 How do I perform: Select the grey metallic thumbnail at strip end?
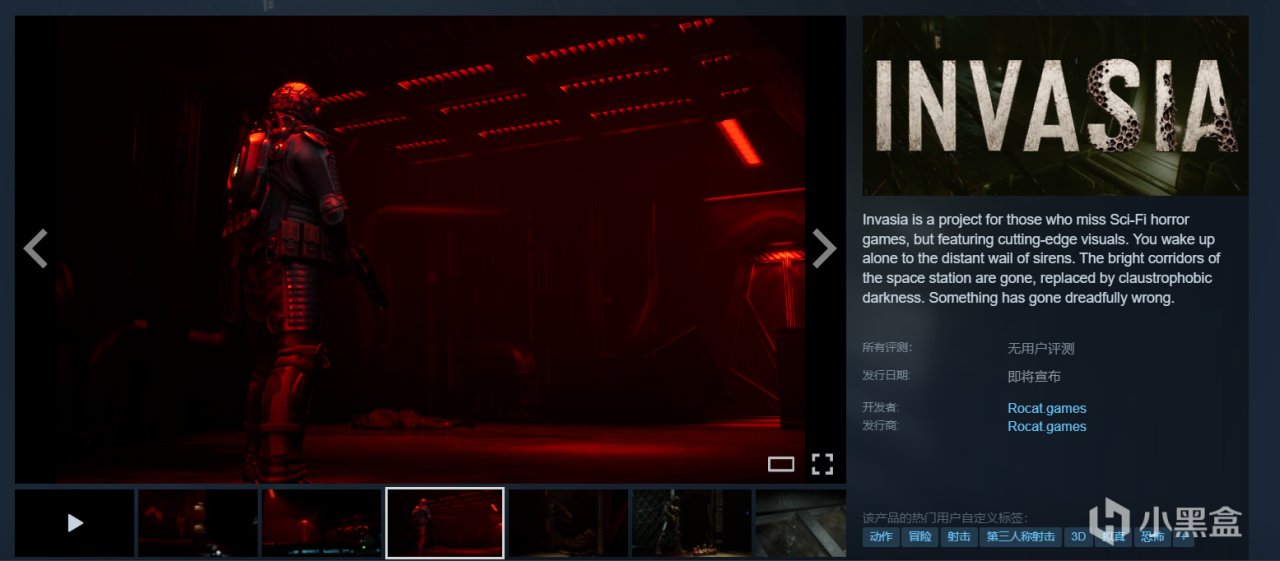point(800,522)
